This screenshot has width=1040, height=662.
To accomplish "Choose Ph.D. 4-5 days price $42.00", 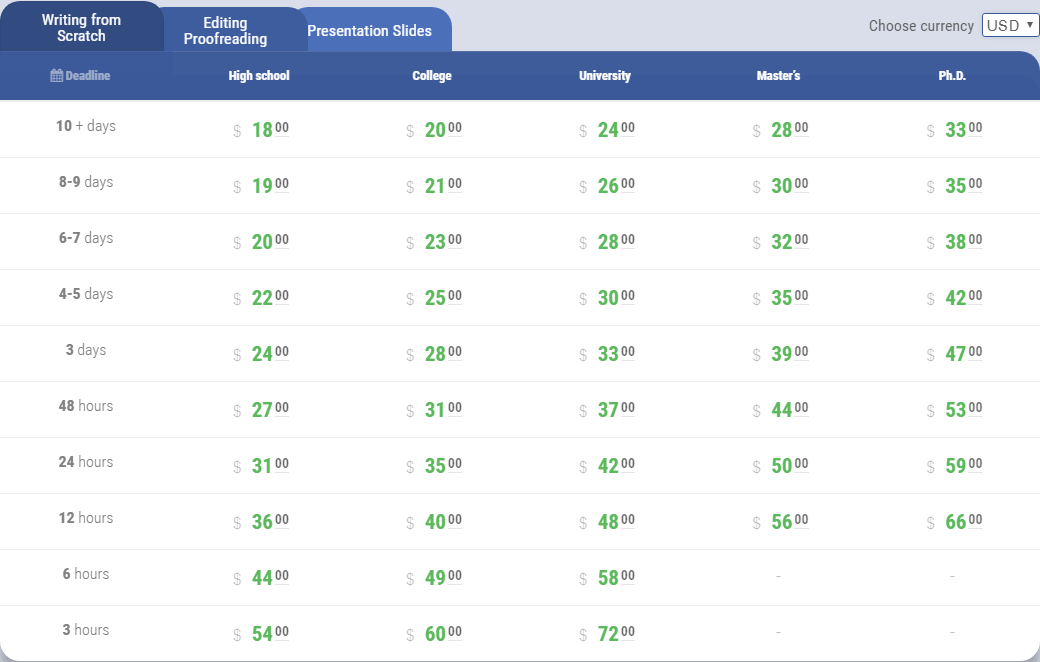I will [954, 297].
